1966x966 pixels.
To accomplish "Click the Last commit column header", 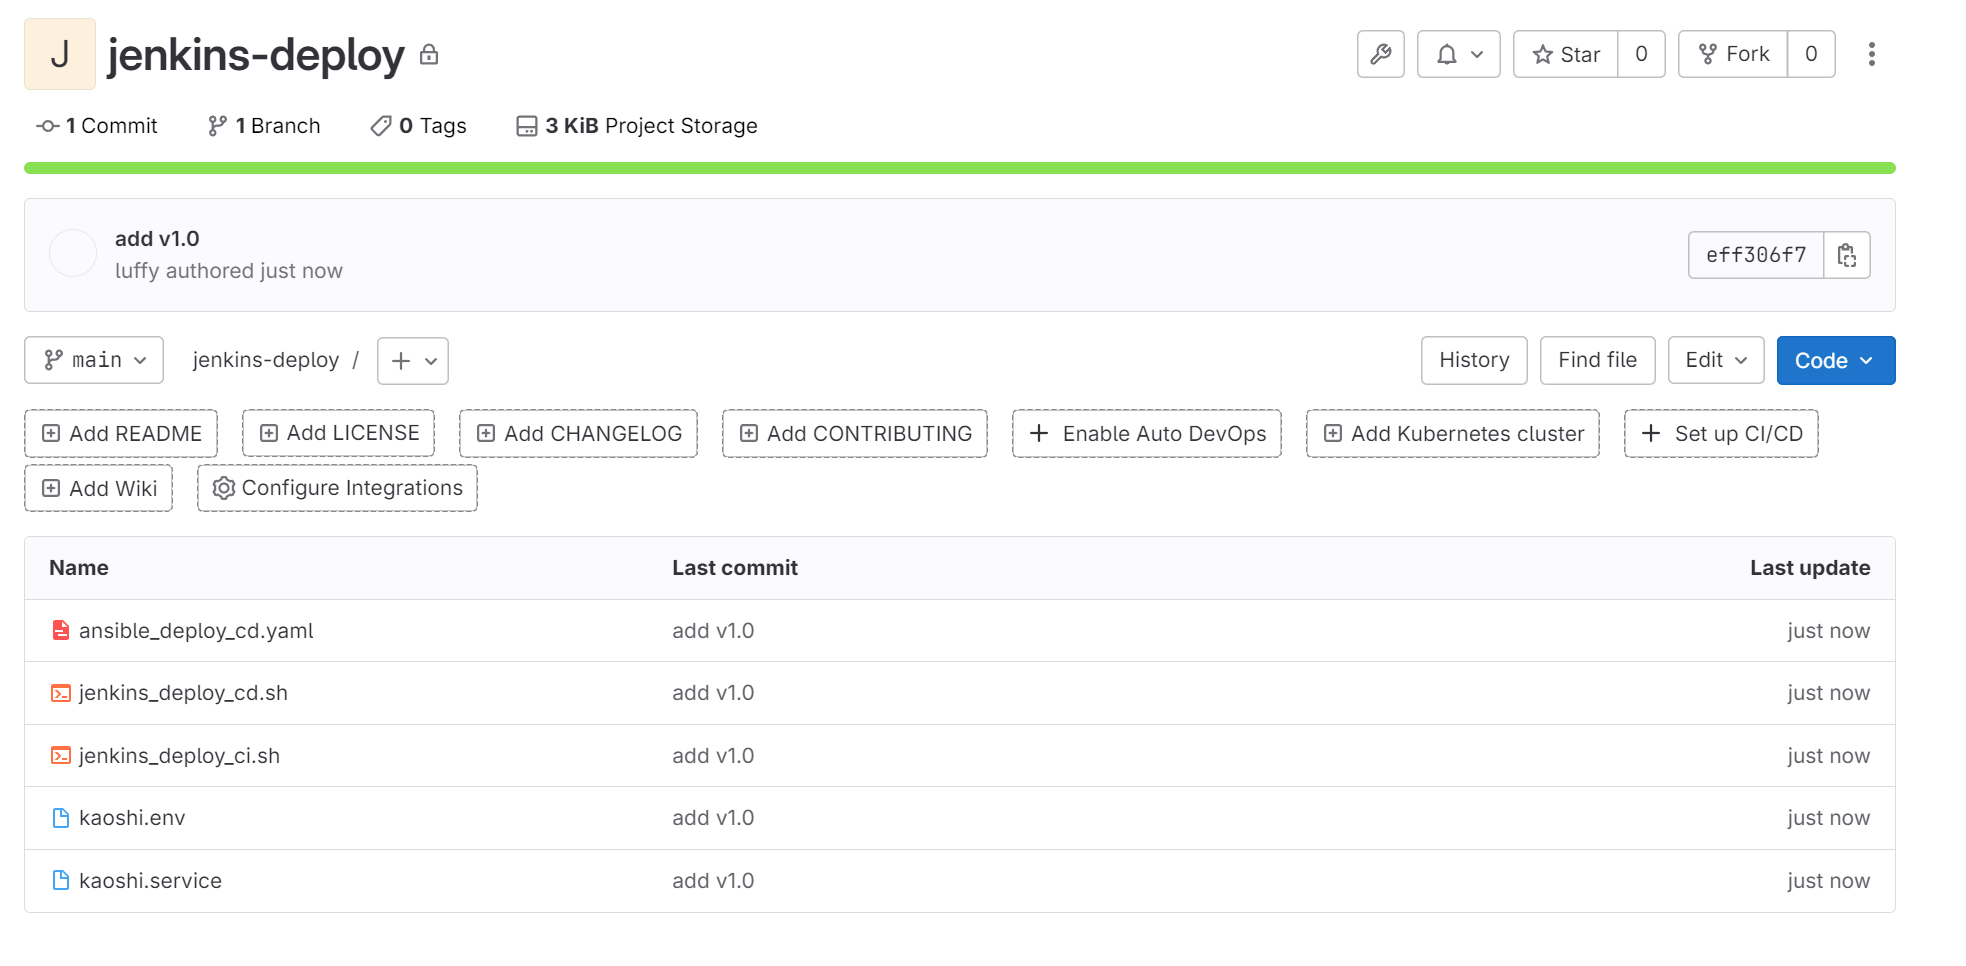I will click(735, 568).
